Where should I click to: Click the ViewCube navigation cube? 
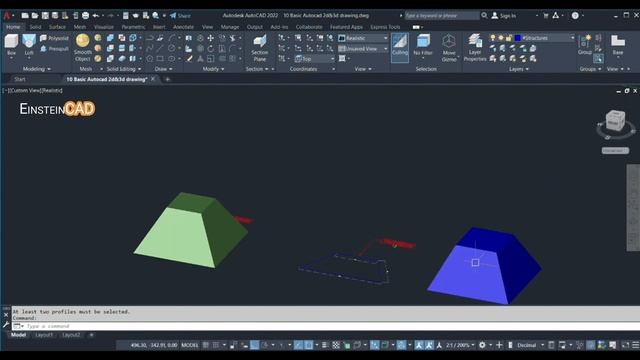pyautogui.click(x=615, y=120)
